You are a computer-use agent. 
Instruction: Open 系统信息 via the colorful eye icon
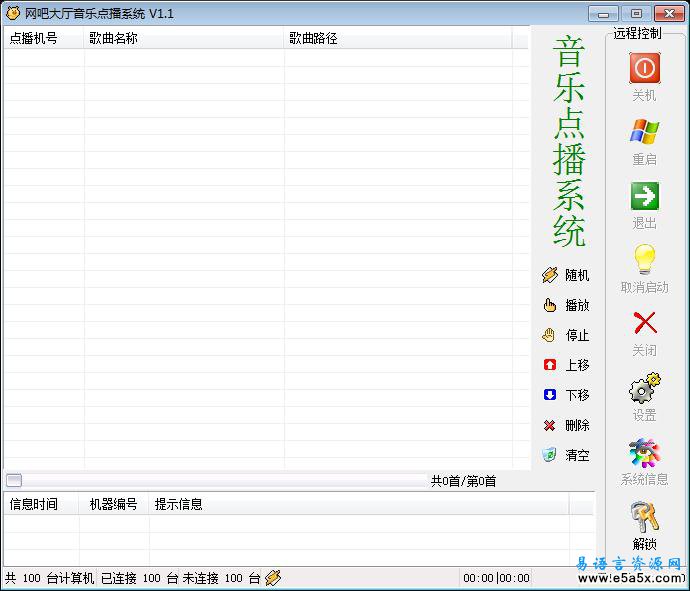coord(644,453)
